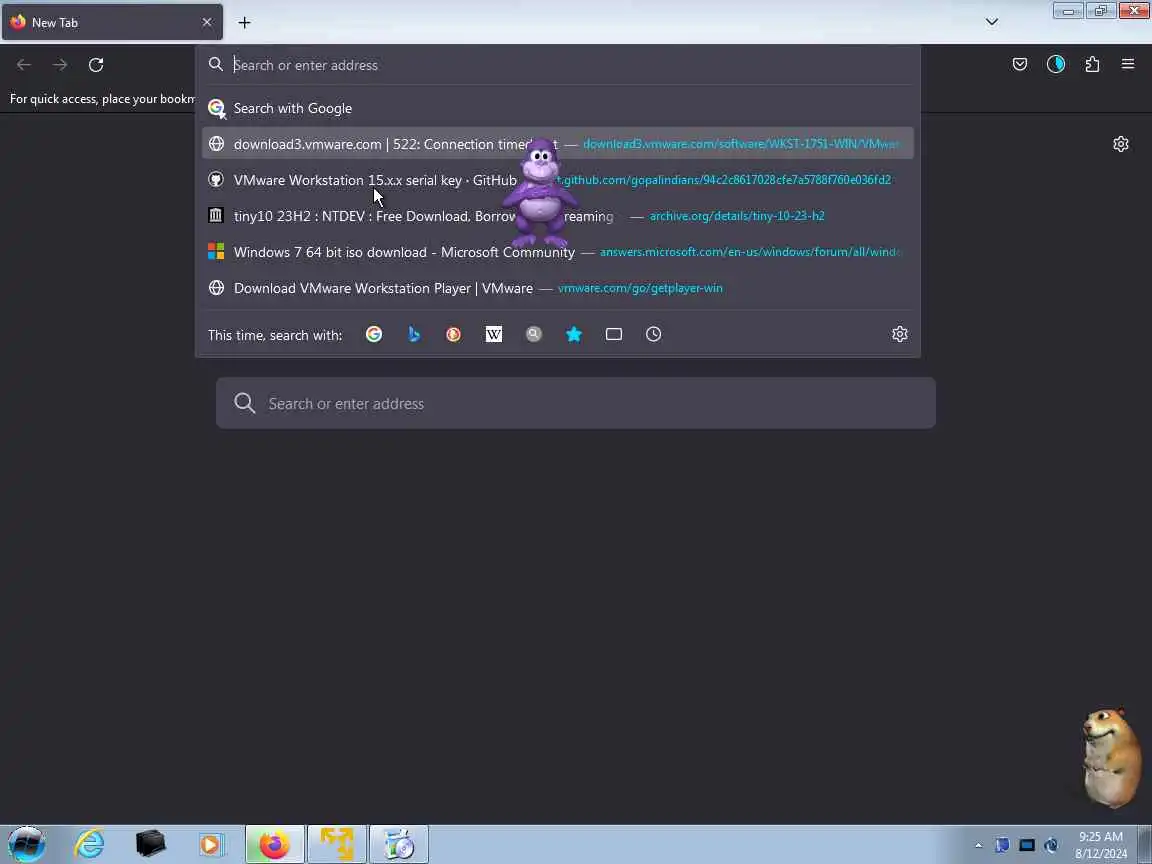Click the archive.org/details/tiny-10-23-h2 URL

pos(737,215)
